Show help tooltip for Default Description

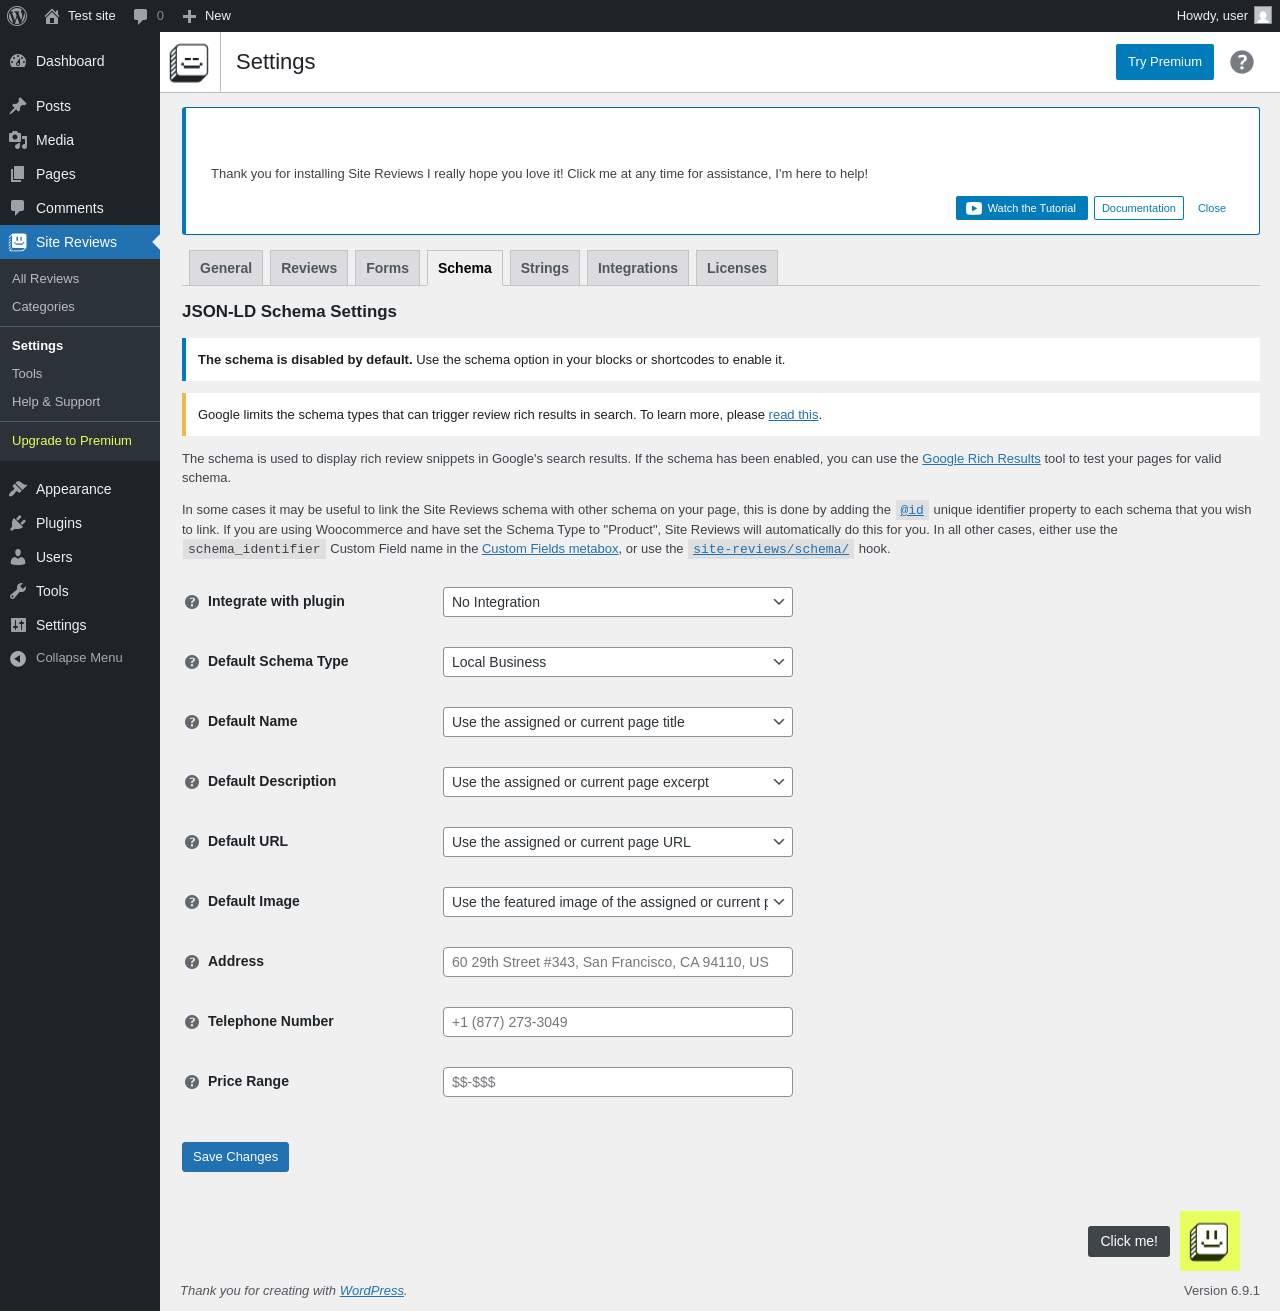pos(192,782)
